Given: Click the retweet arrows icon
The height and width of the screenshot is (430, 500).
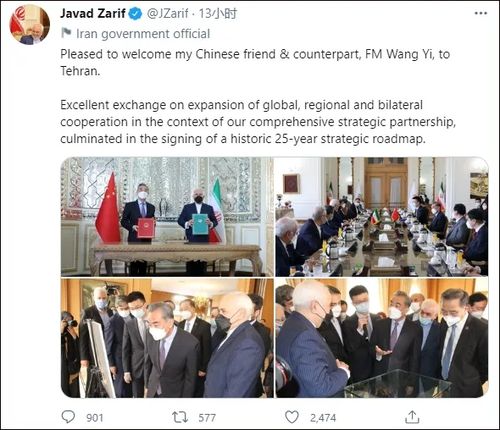Looking at the screenshot, I should [180, 417].
